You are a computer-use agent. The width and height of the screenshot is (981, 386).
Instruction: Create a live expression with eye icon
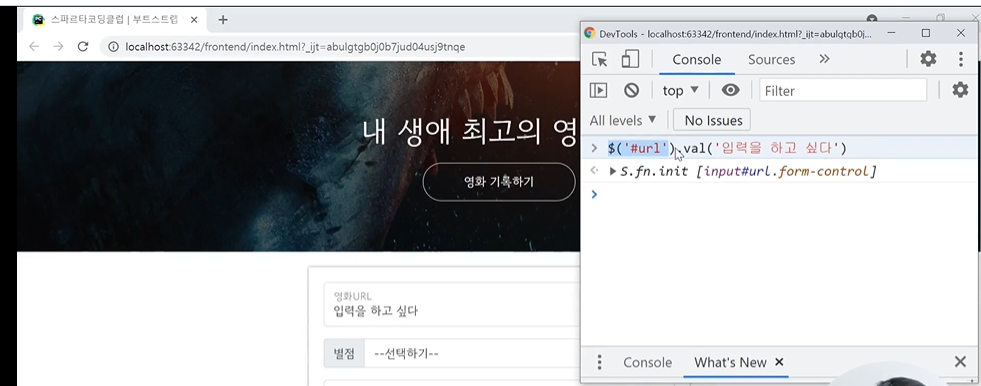pyautogui.click(x=730, y=91)
